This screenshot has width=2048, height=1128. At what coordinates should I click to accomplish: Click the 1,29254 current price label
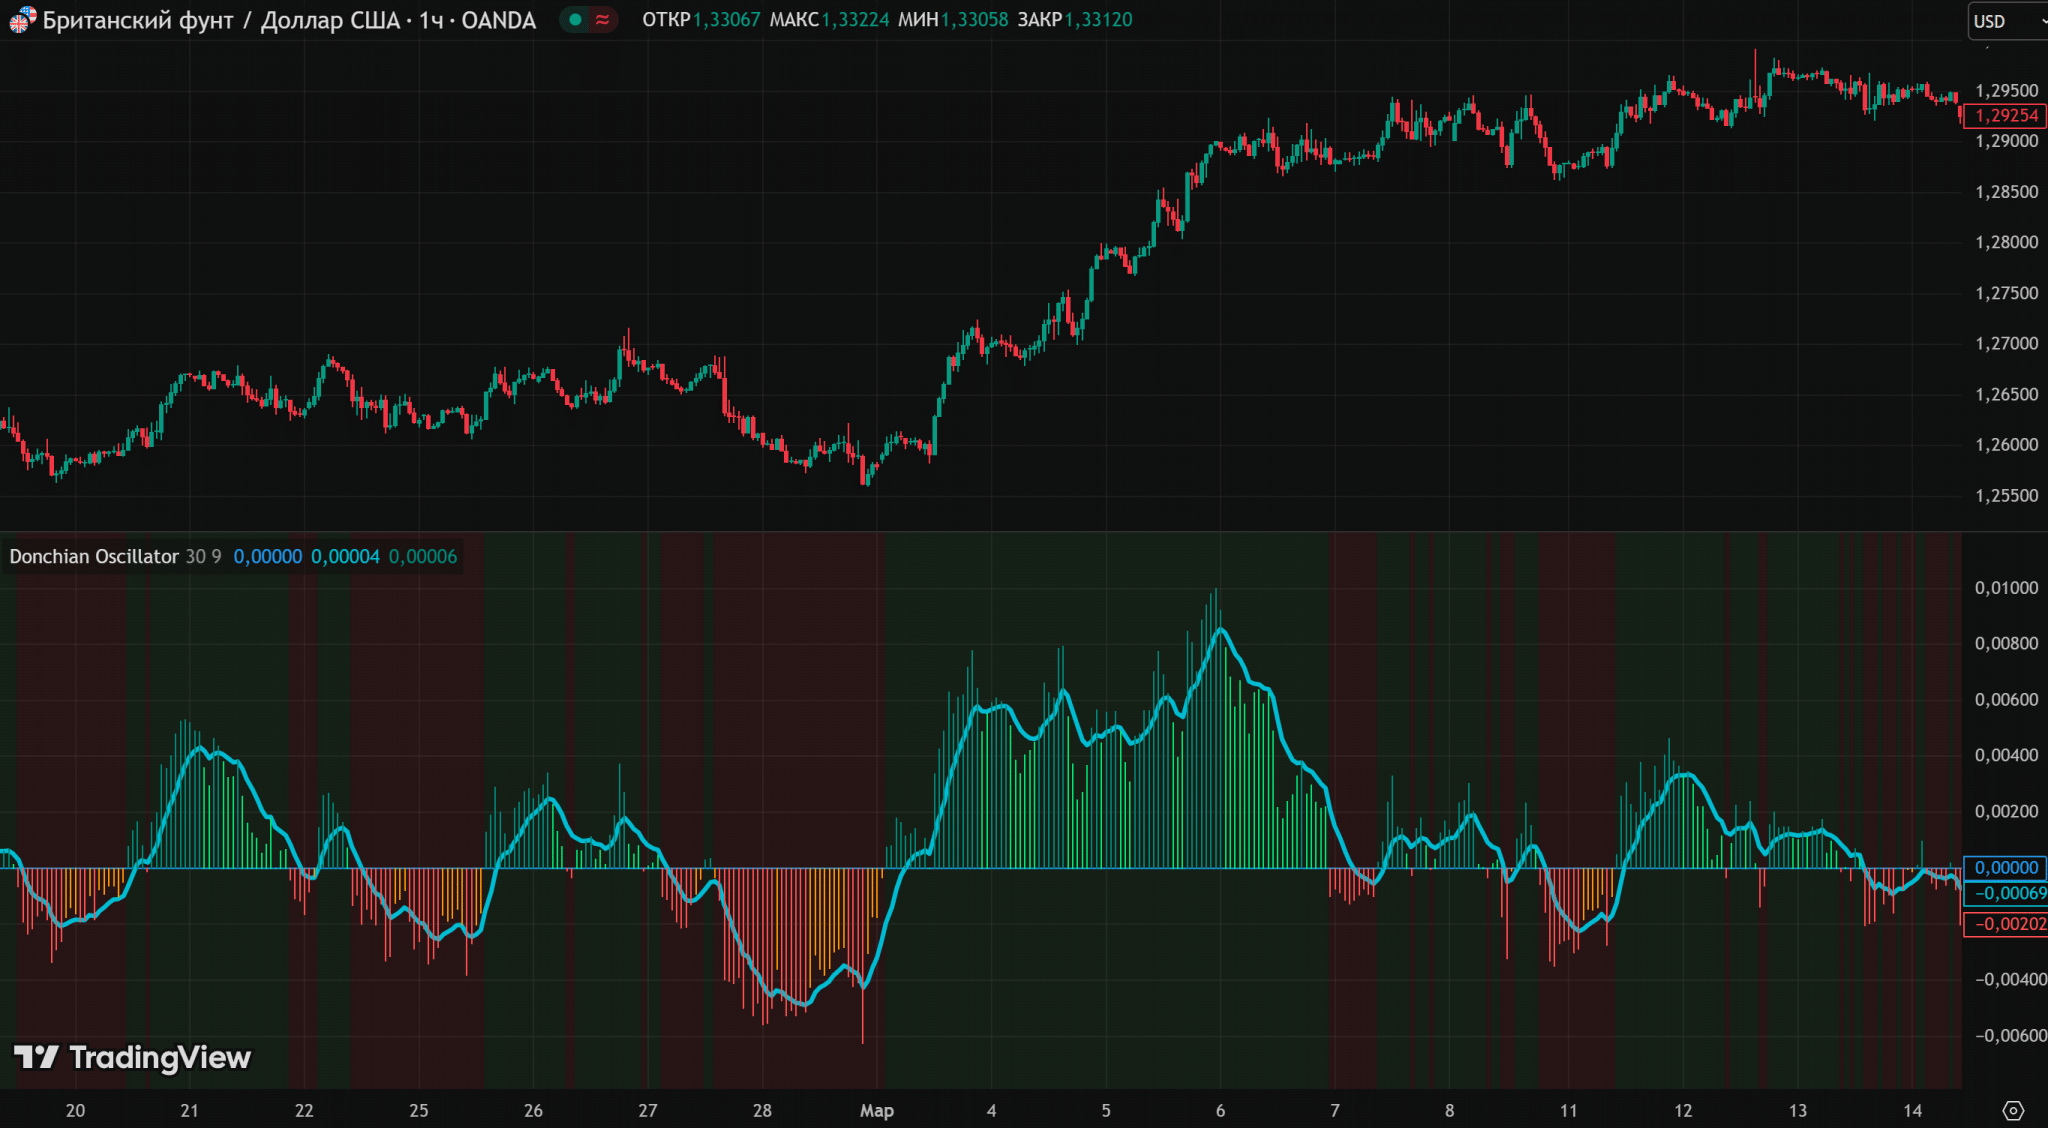[2005, 116]
